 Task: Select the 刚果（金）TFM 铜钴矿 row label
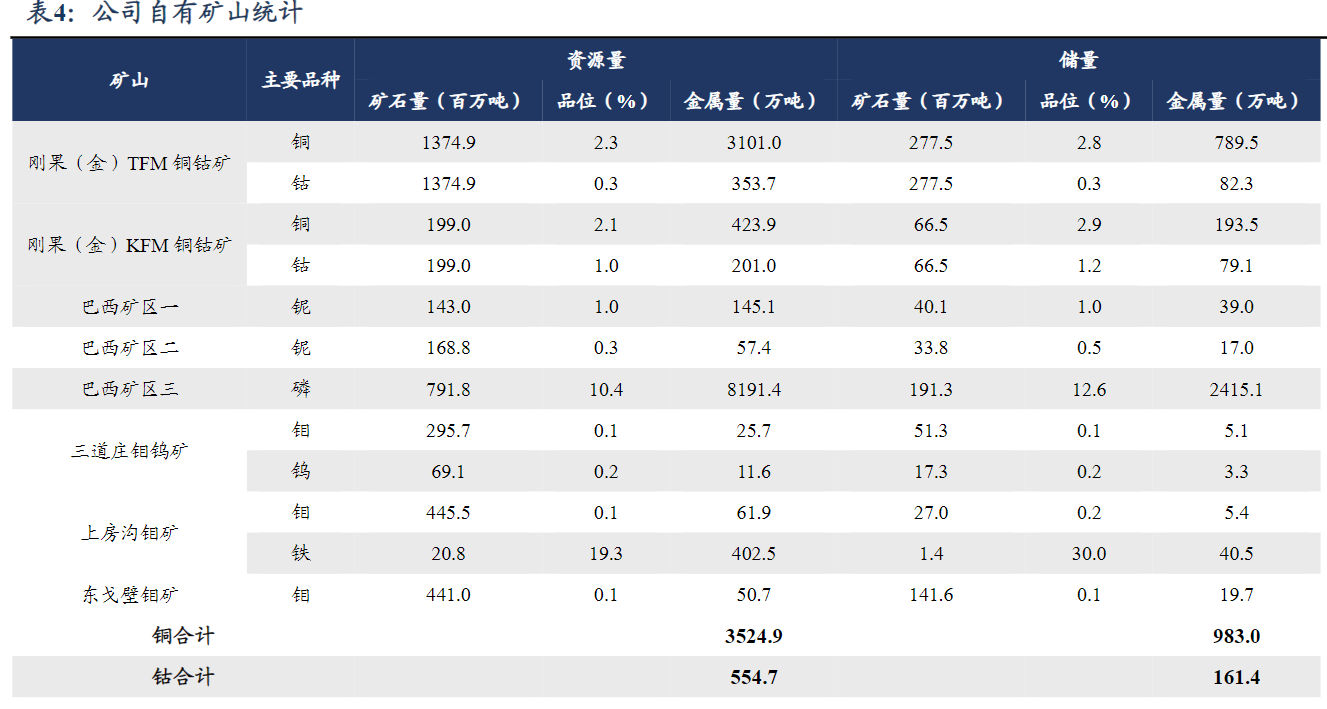click(x=129, y=163)
